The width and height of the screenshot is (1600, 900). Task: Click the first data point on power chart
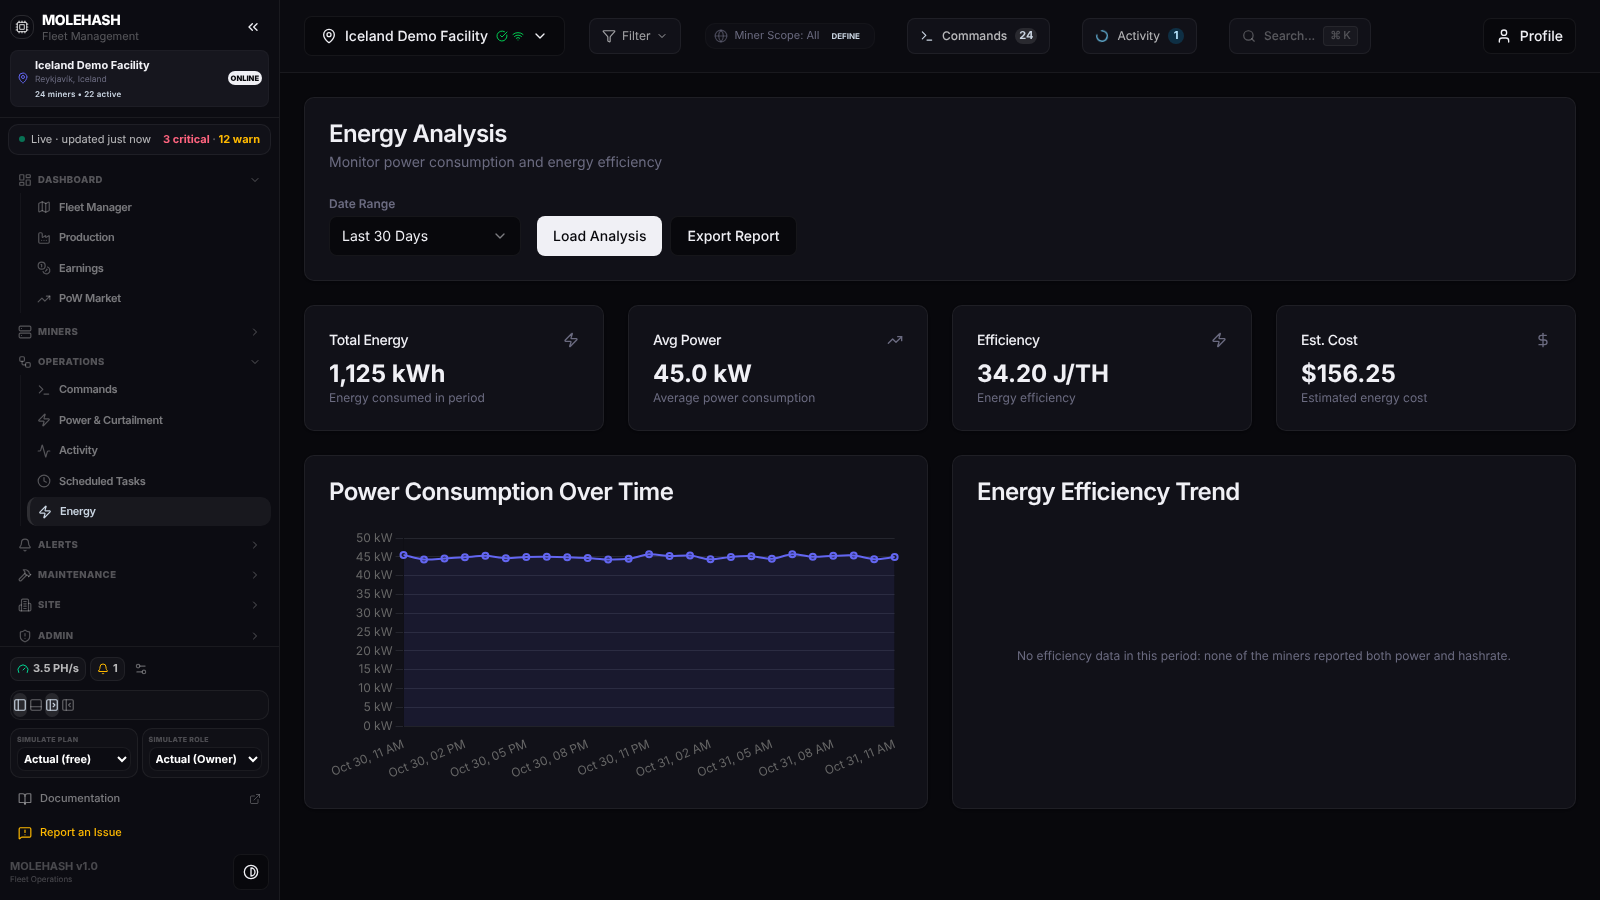tap(404, 555)
